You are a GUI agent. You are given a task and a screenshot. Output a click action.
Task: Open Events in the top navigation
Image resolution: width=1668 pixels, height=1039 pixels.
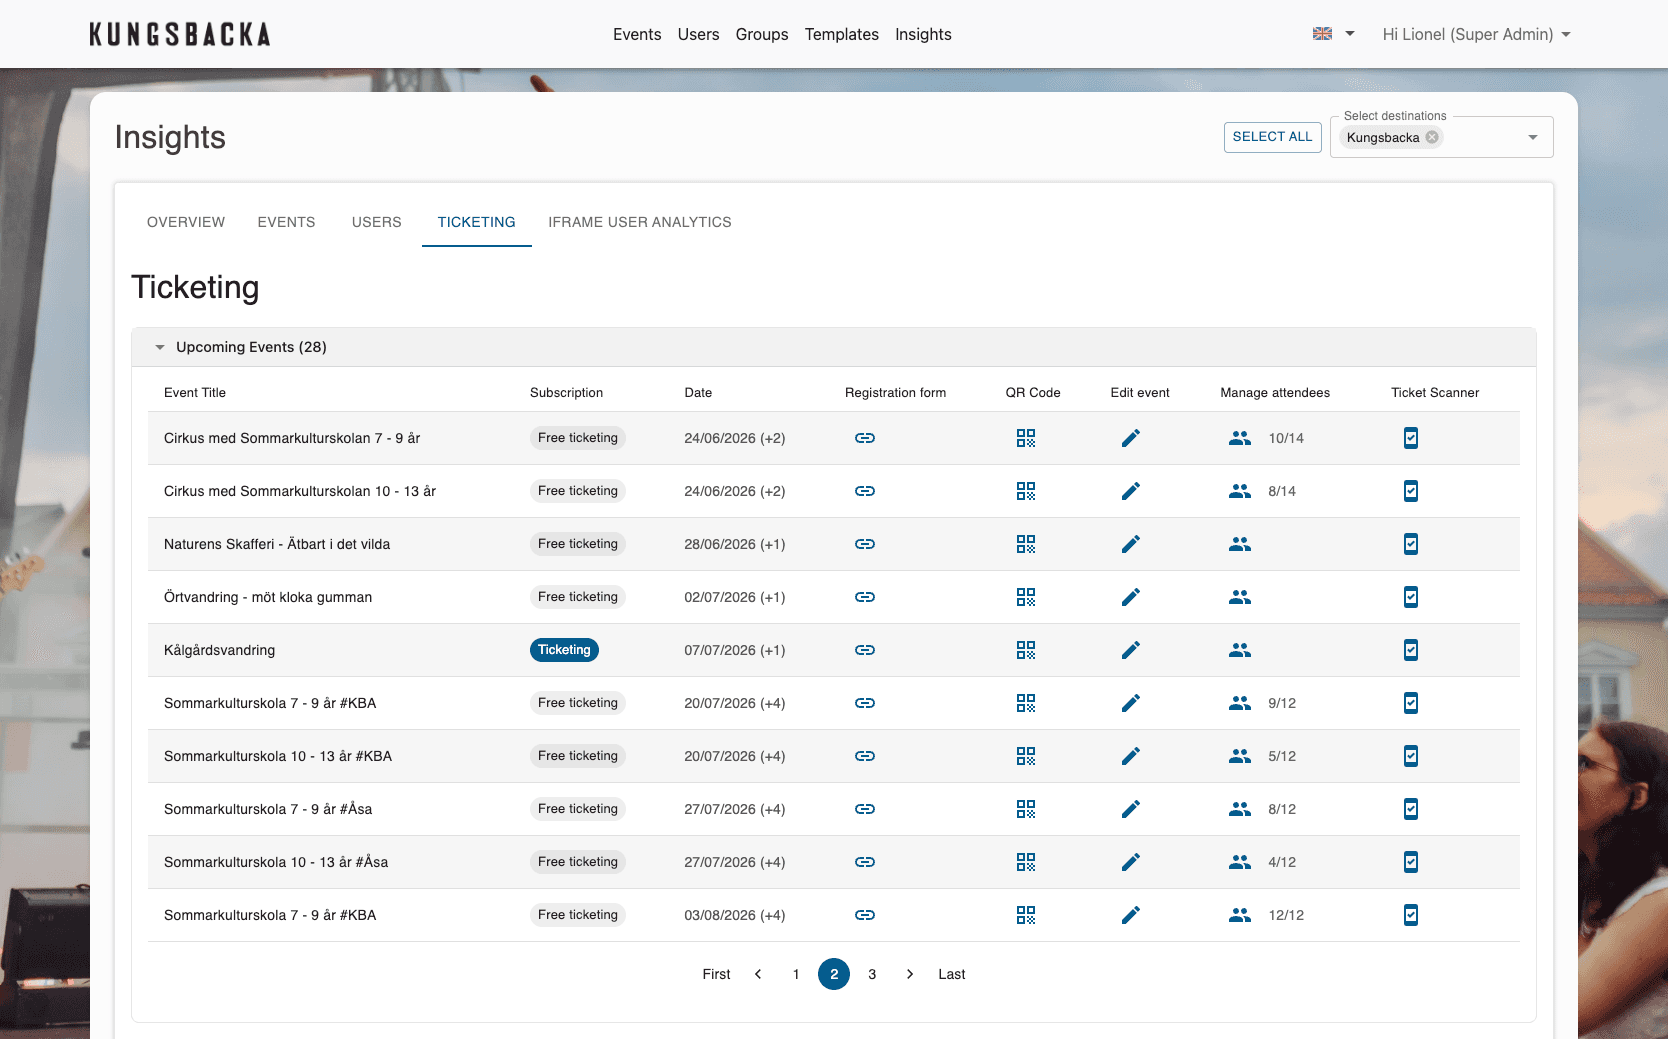pos(637,34)
